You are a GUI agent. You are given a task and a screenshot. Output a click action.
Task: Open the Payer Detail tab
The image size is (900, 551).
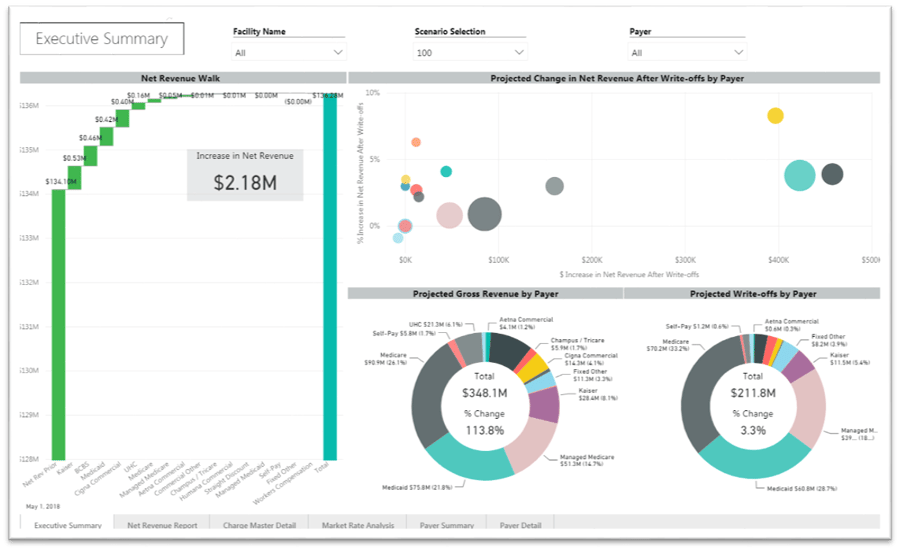520,524
